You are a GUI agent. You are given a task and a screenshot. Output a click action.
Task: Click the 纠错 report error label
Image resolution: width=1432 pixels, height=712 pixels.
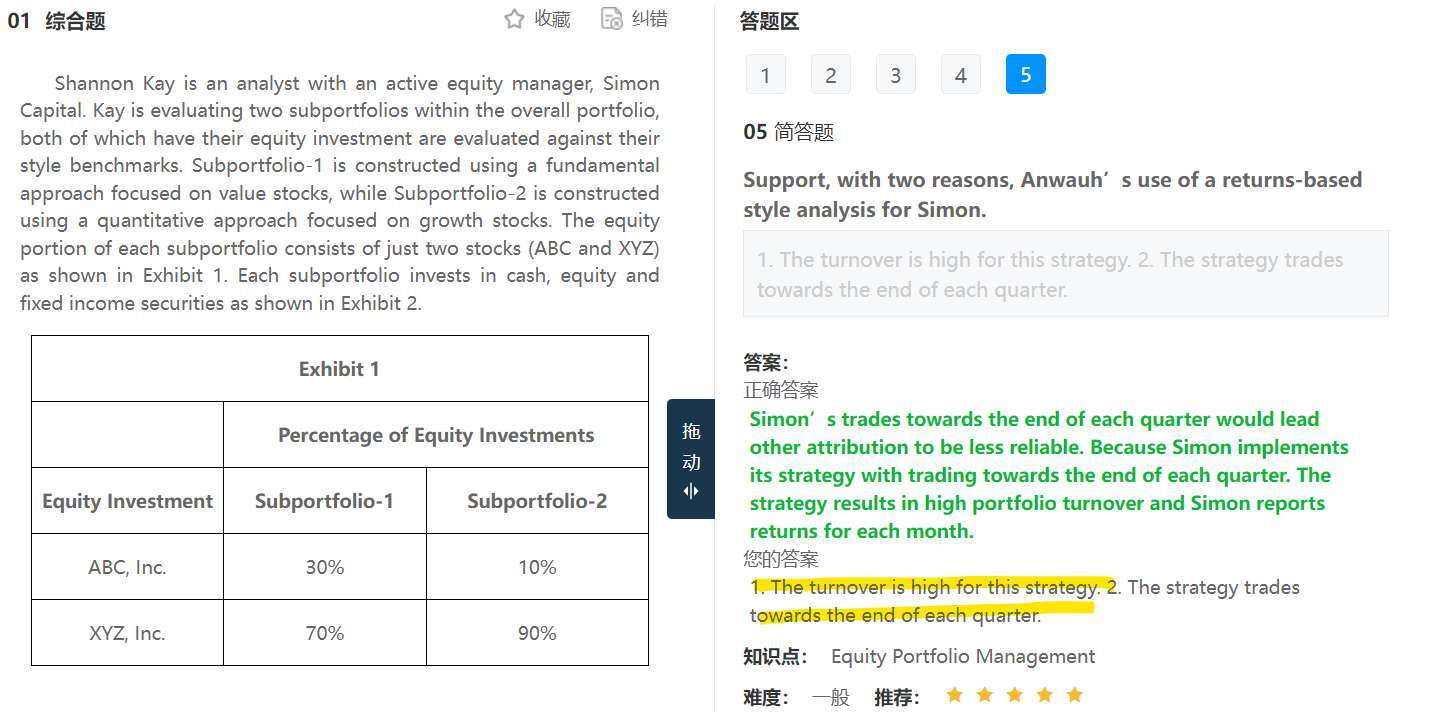click(650, 19)
